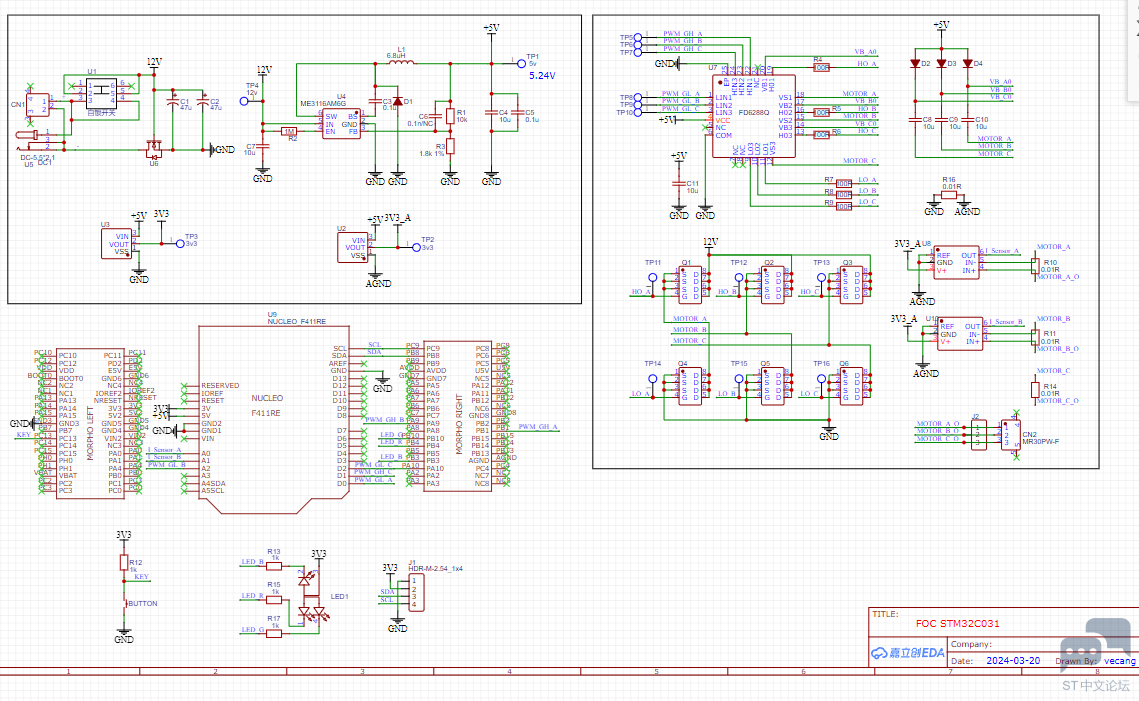
Task: Click the TP13 test point circle
Action: click(821, 277)
